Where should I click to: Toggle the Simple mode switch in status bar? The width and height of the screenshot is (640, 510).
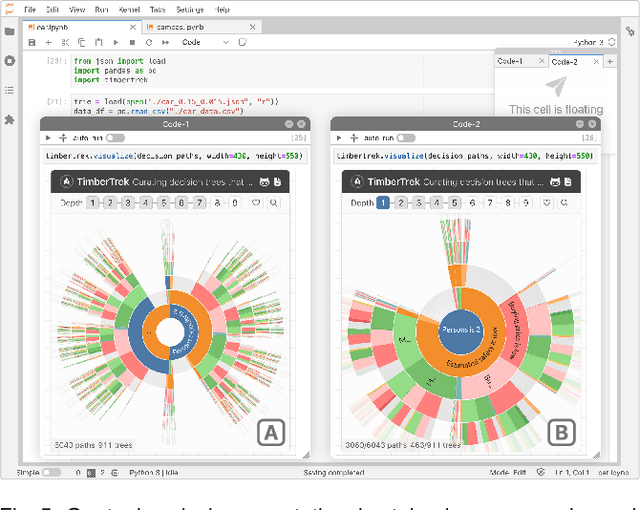(x=50, y=472)
